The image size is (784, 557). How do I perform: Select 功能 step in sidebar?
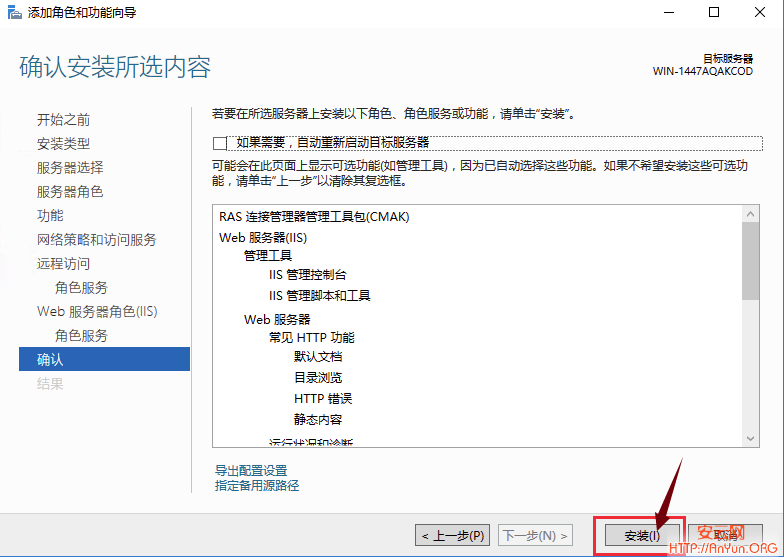pos(50,216)
